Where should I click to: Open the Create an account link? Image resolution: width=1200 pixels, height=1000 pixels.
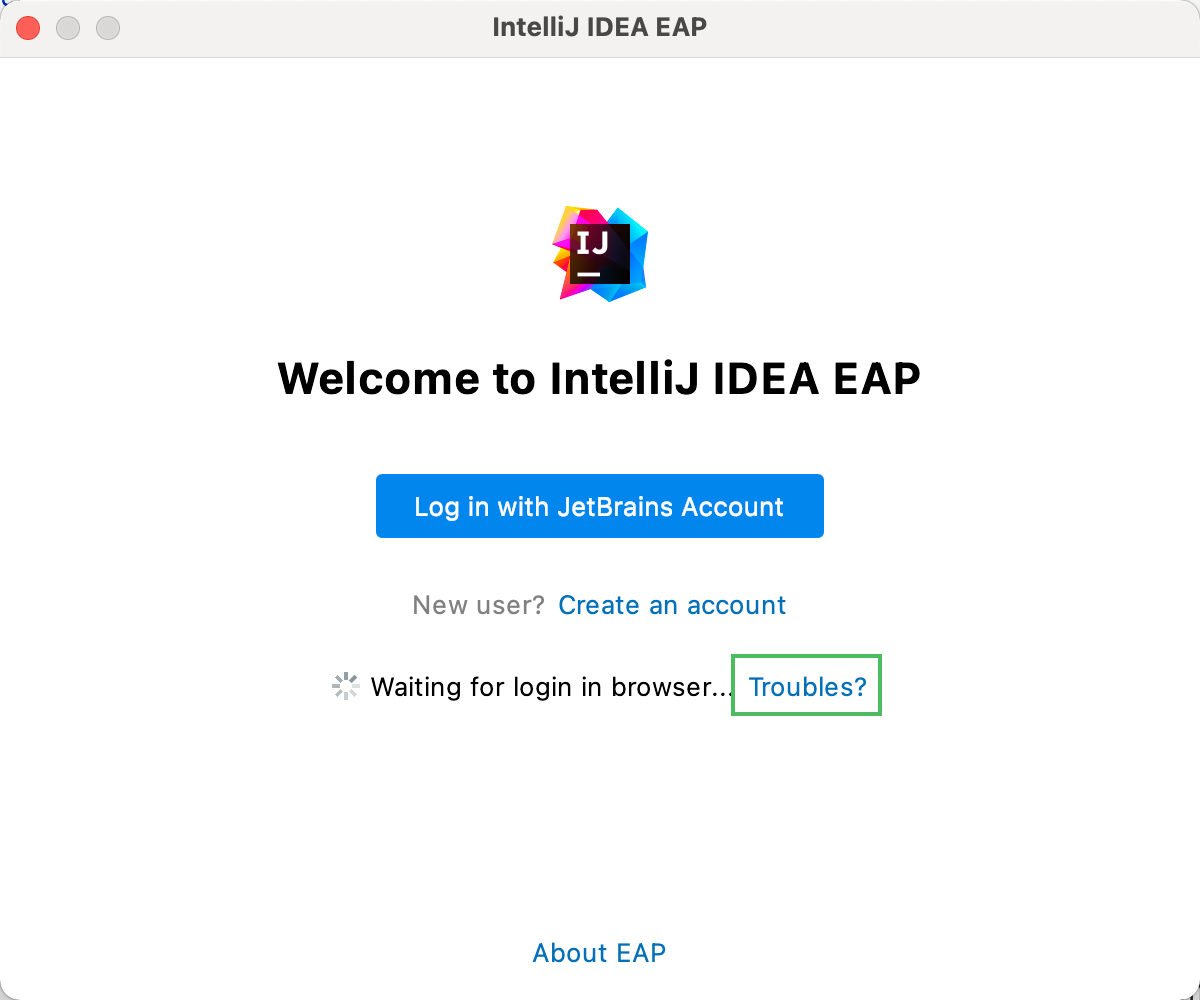[x=672, y=605]
